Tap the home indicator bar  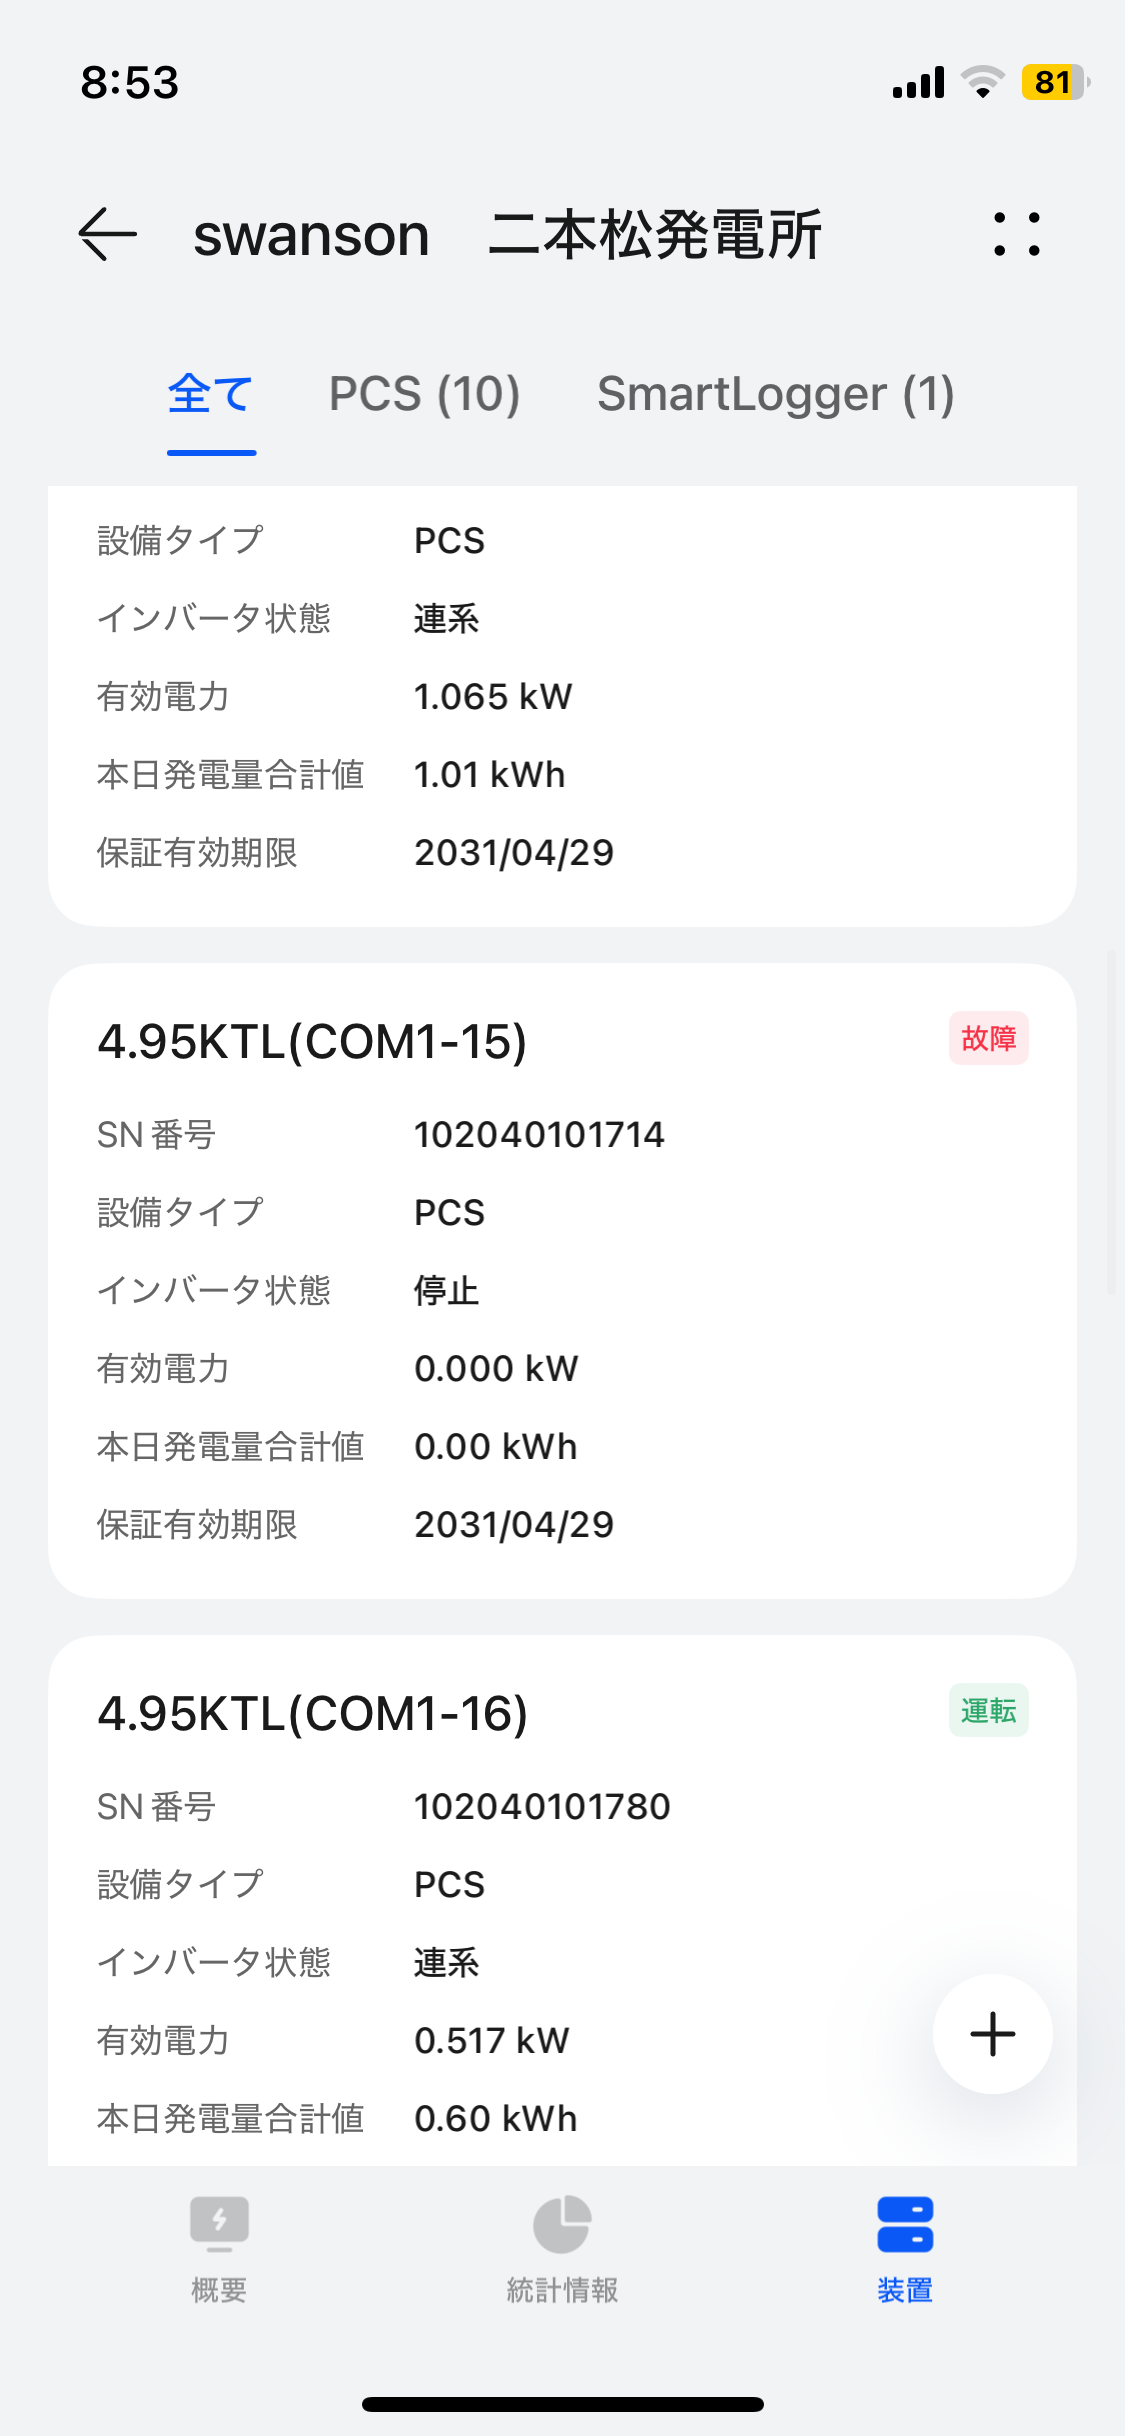point(562,2404)
